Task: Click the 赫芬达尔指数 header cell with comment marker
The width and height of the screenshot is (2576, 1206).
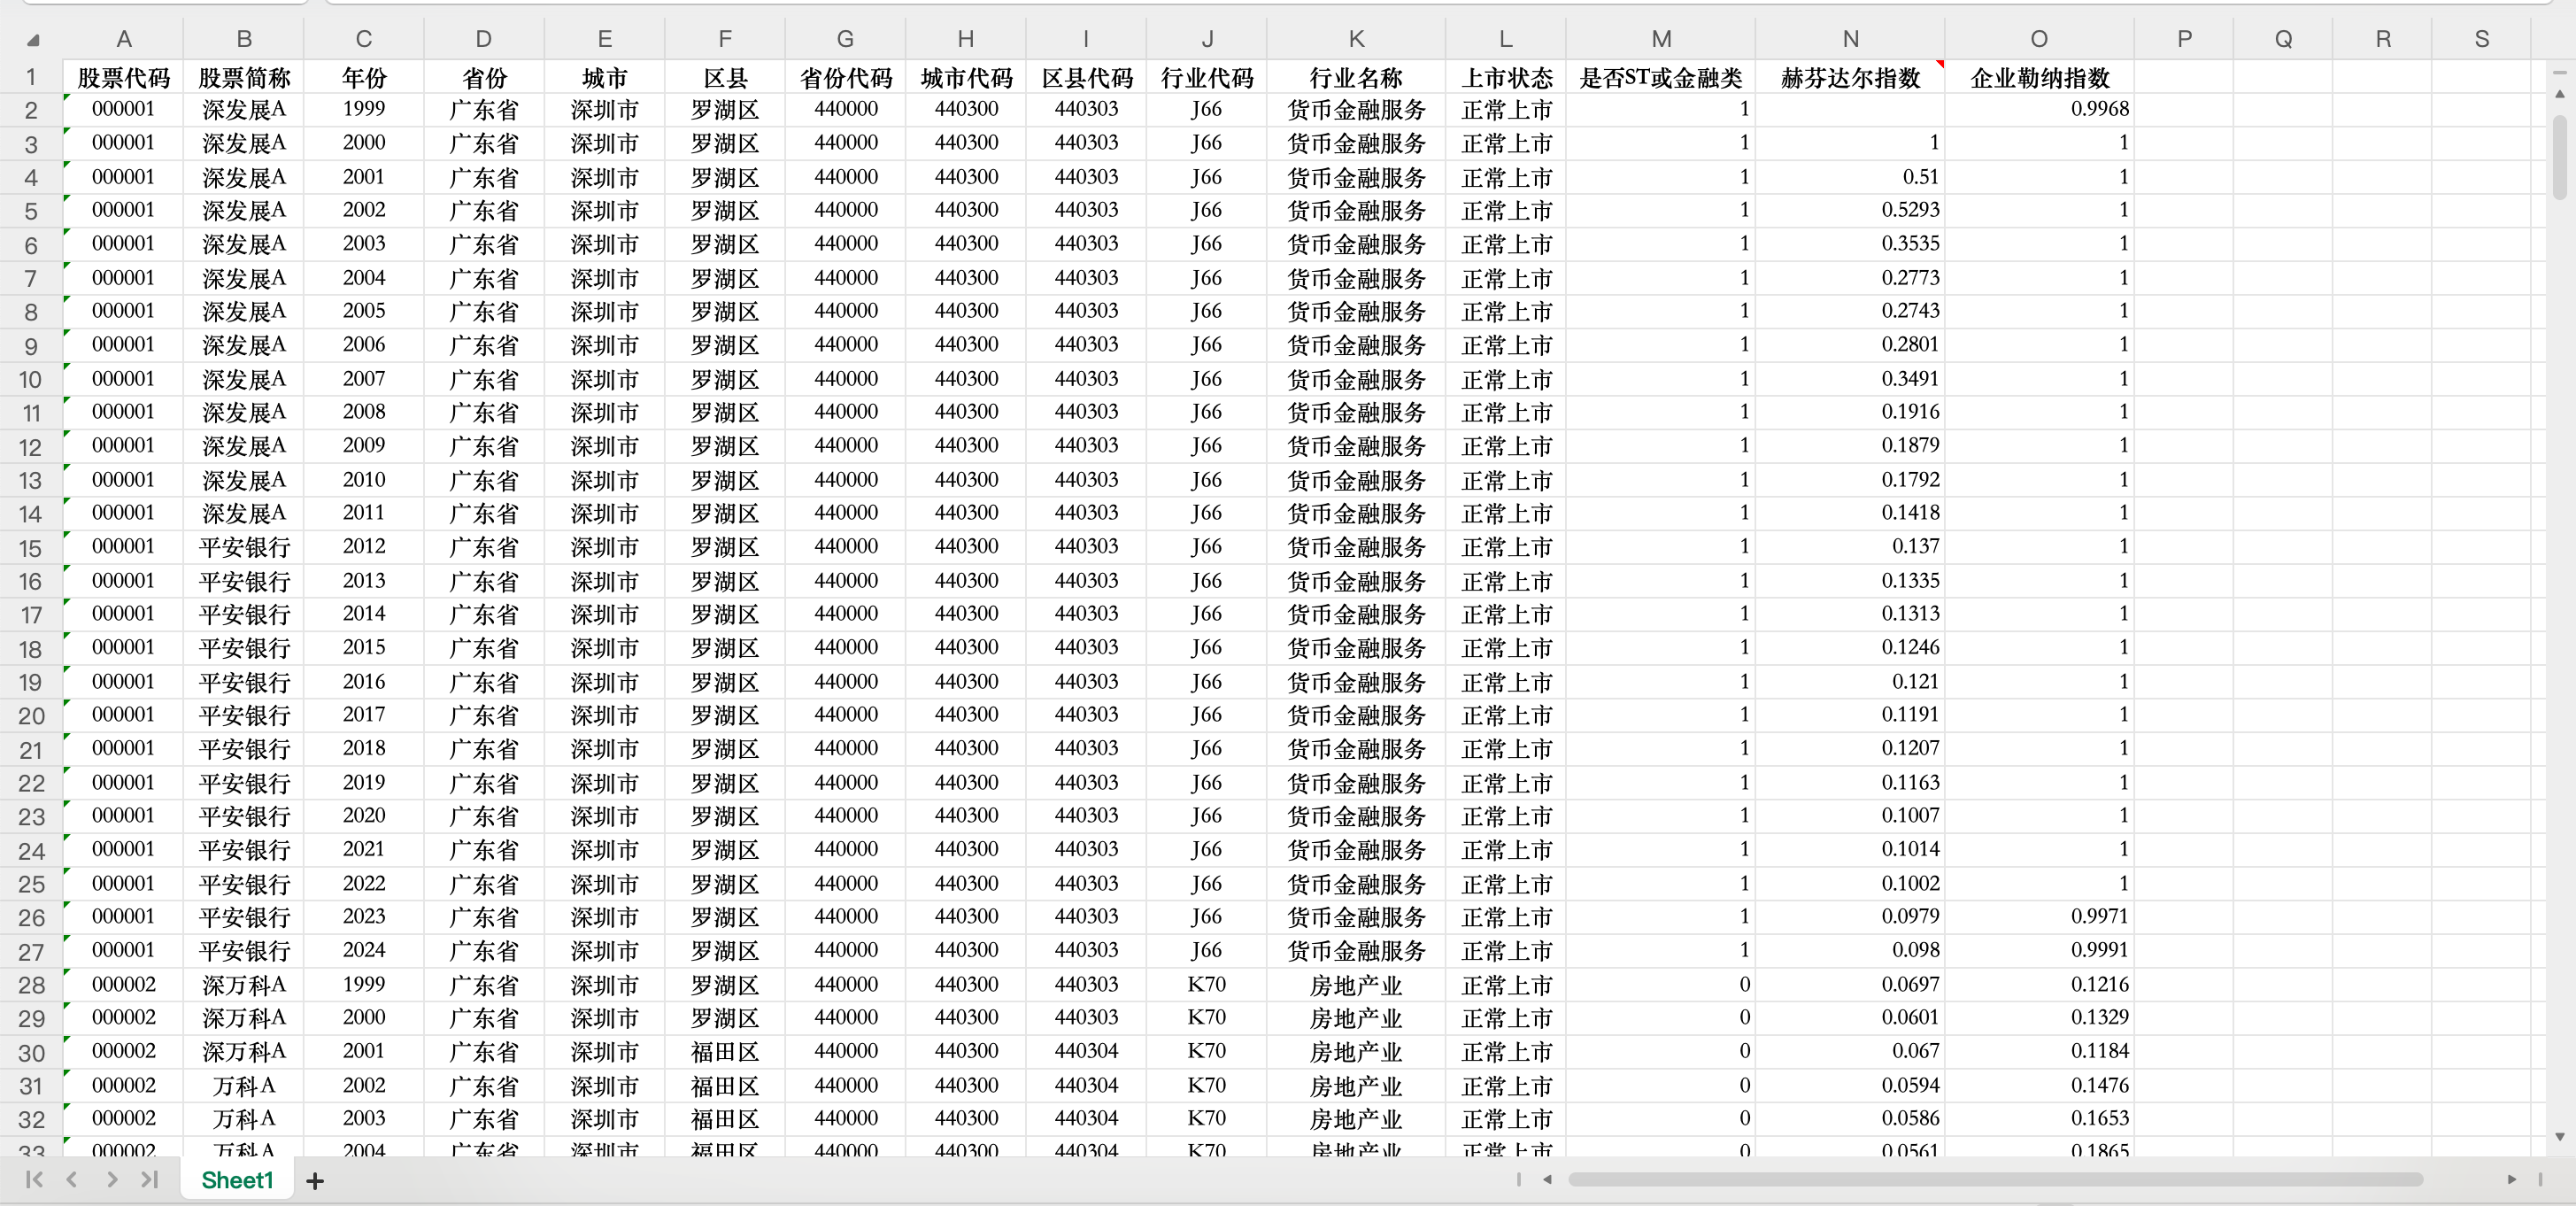Action: tap(1850, 78)
